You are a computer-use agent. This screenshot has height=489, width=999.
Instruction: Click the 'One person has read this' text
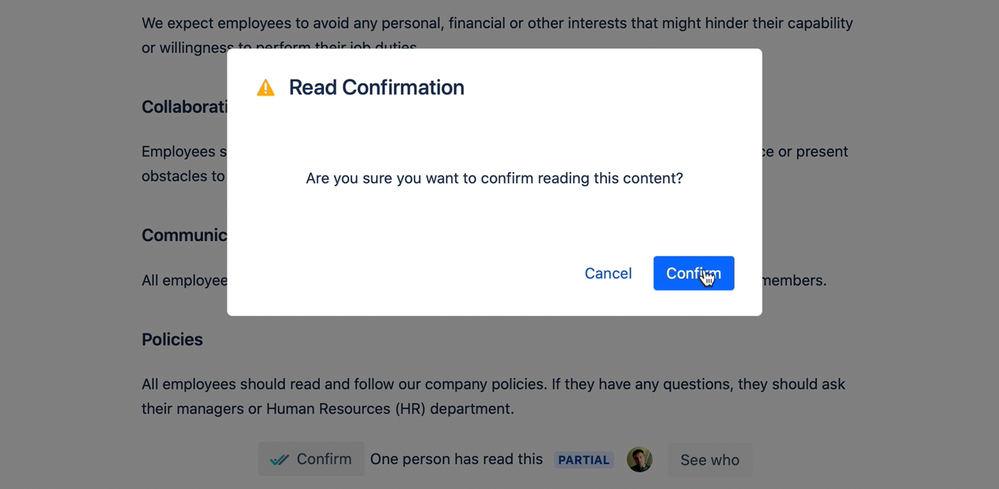point(456,459)
